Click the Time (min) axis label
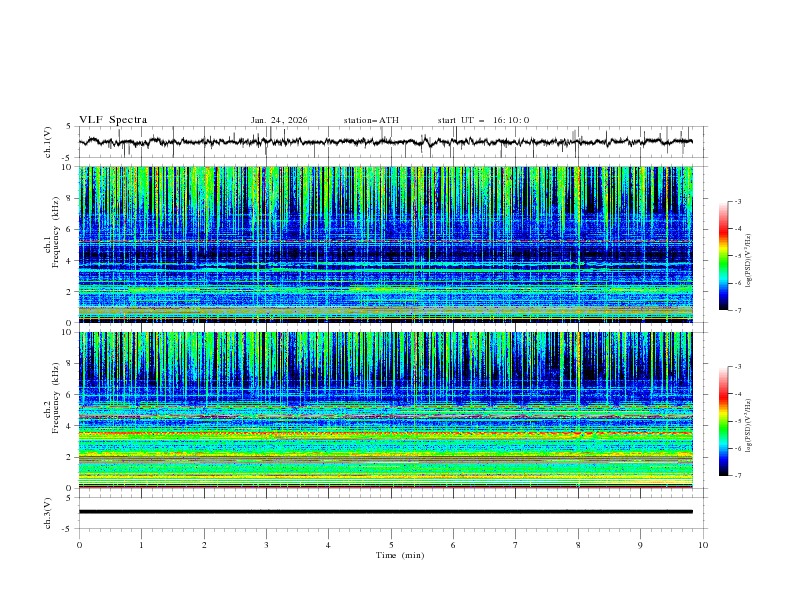 [398, 554]
